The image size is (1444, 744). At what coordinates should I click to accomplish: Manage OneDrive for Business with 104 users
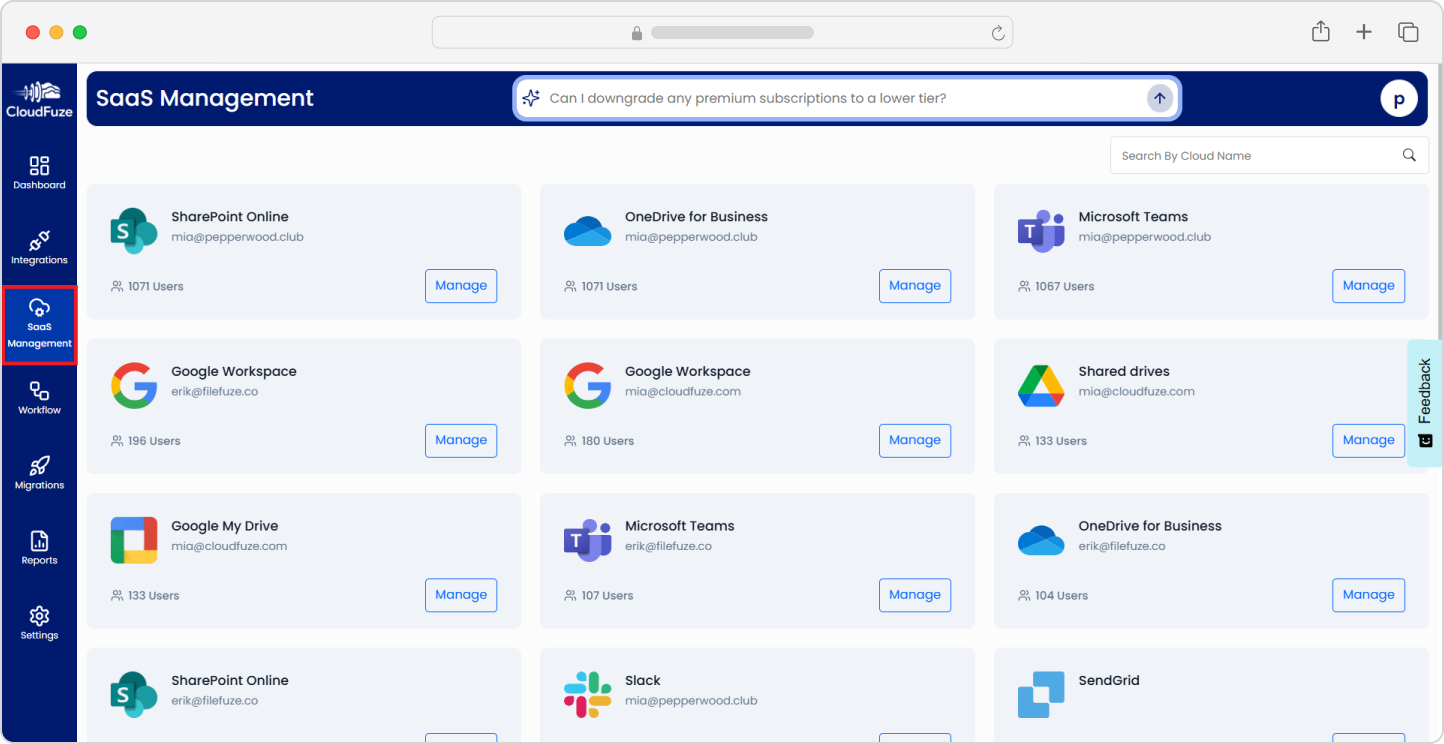(1368, 595)
